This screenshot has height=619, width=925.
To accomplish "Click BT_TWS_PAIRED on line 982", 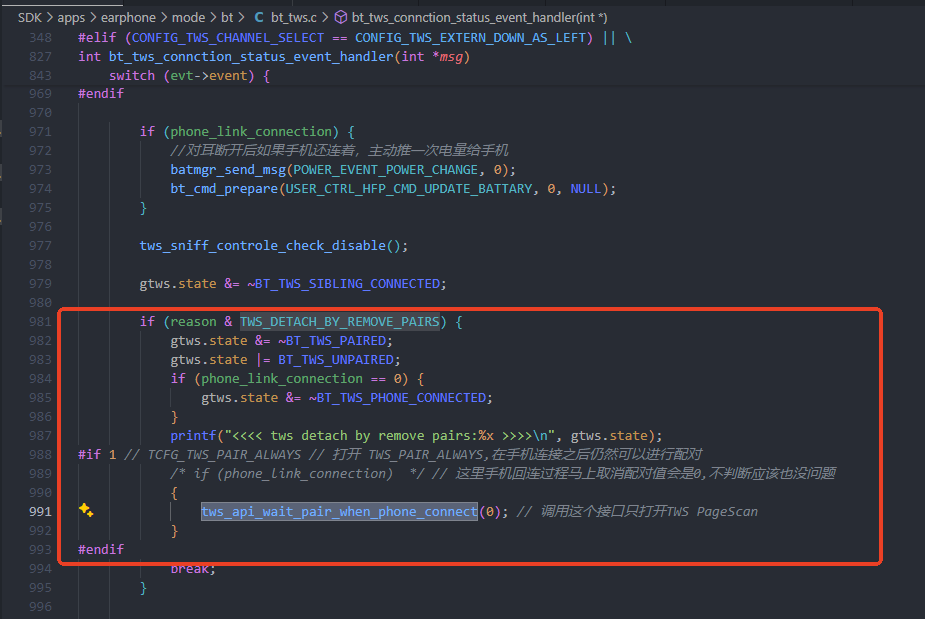I will [336, 341].
